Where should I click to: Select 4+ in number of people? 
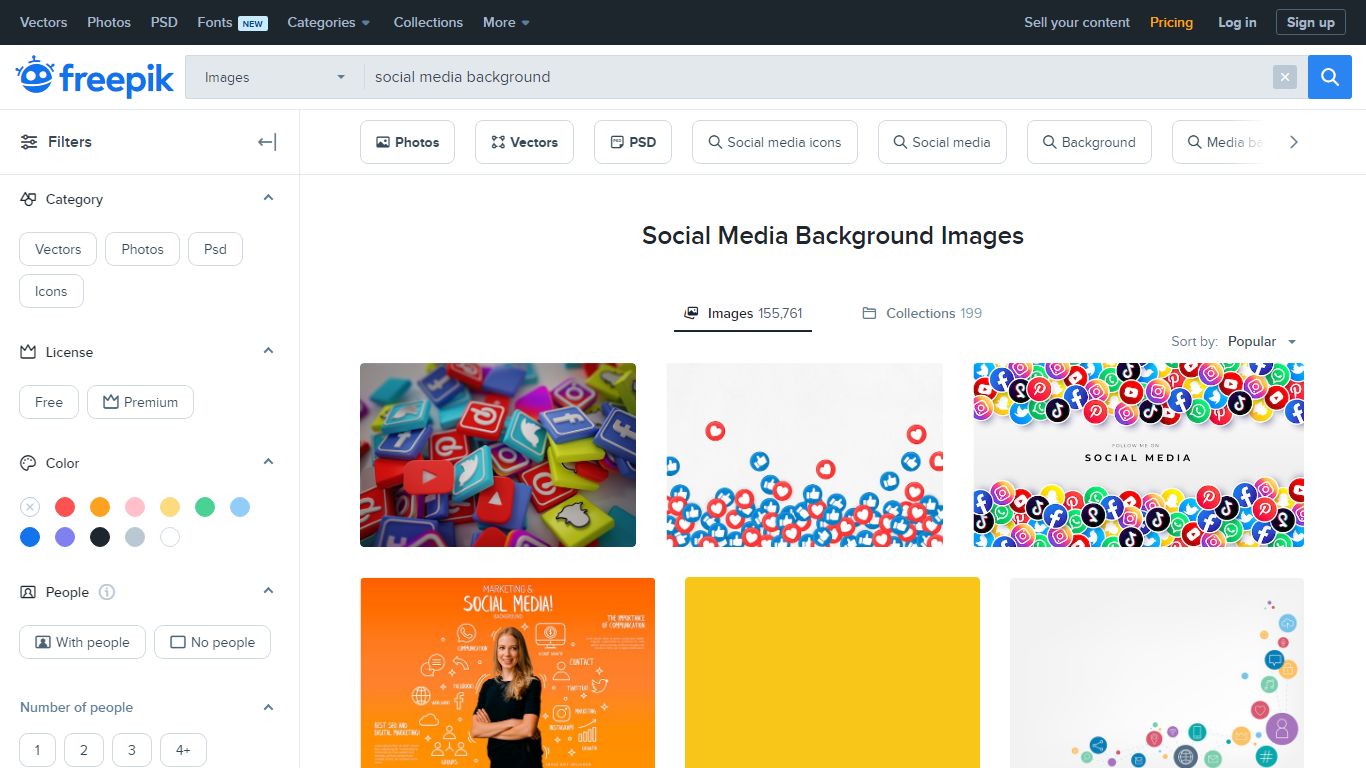tap(183, 750)
